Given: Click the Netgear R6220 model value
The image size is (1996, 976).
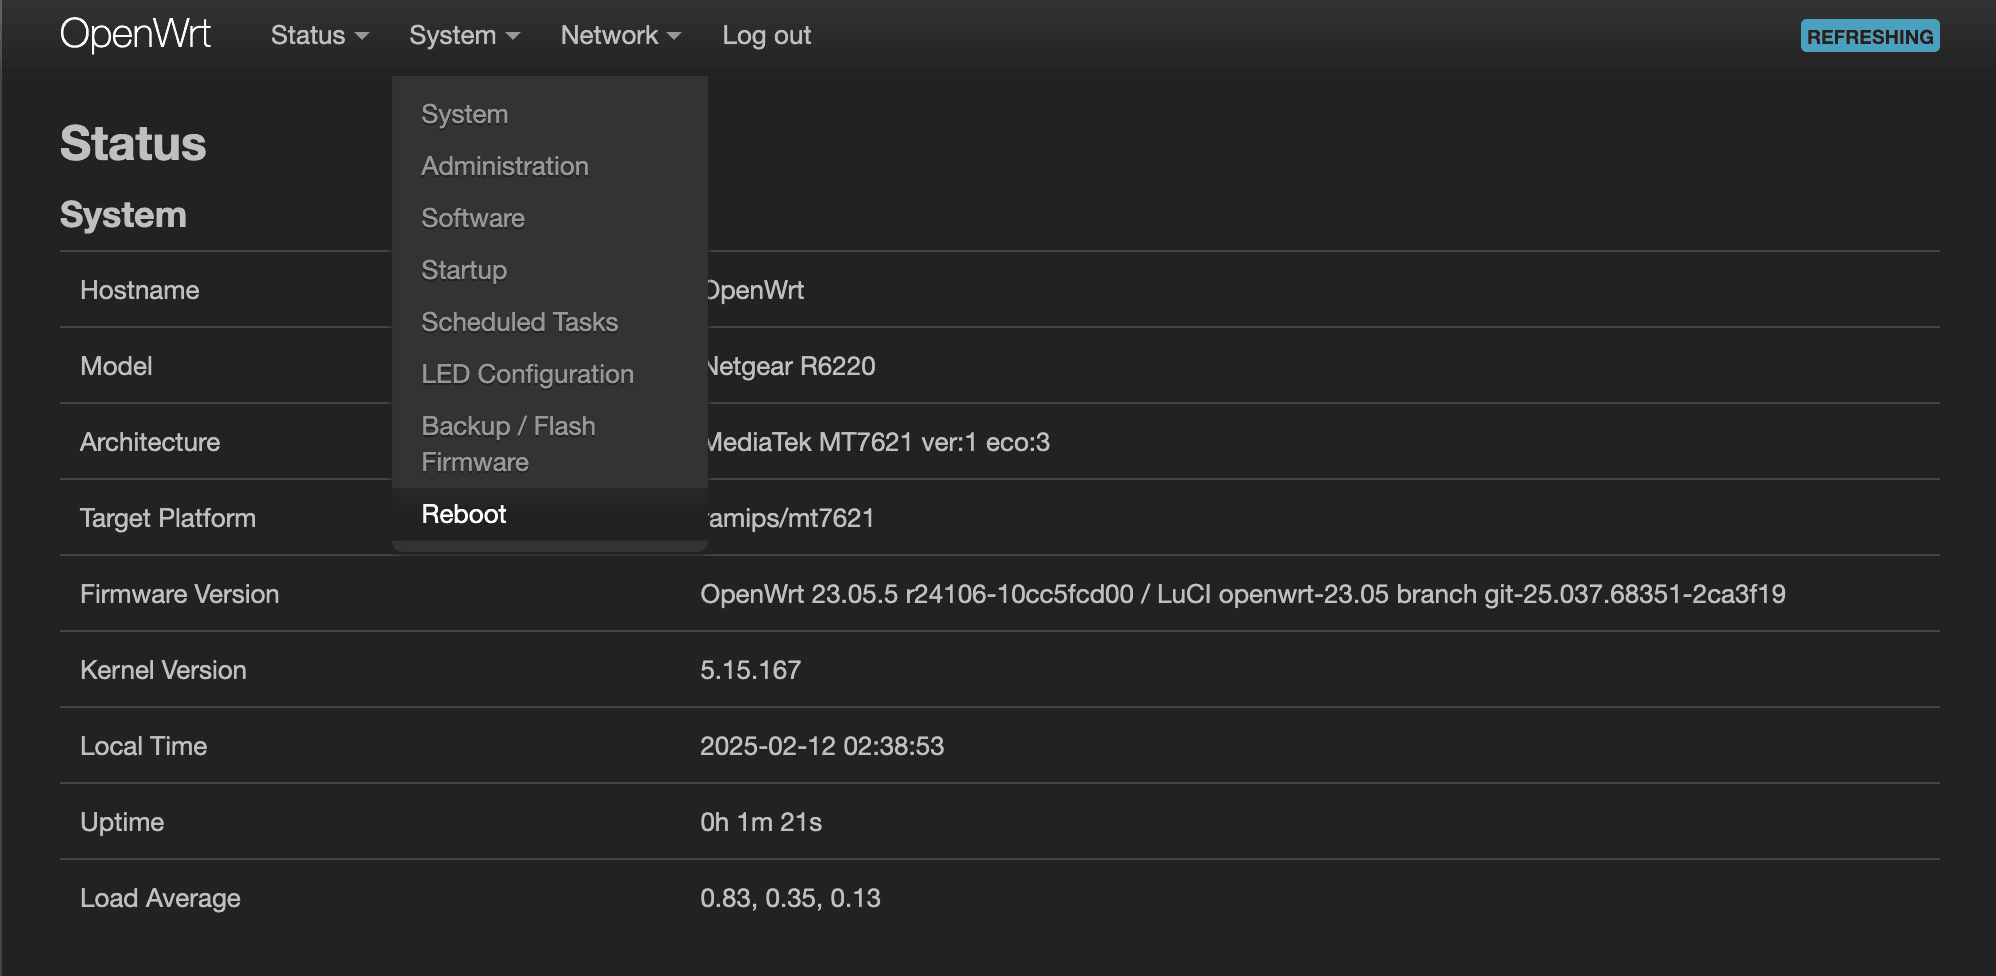Looking at the screenshot, I should point(791,366).
